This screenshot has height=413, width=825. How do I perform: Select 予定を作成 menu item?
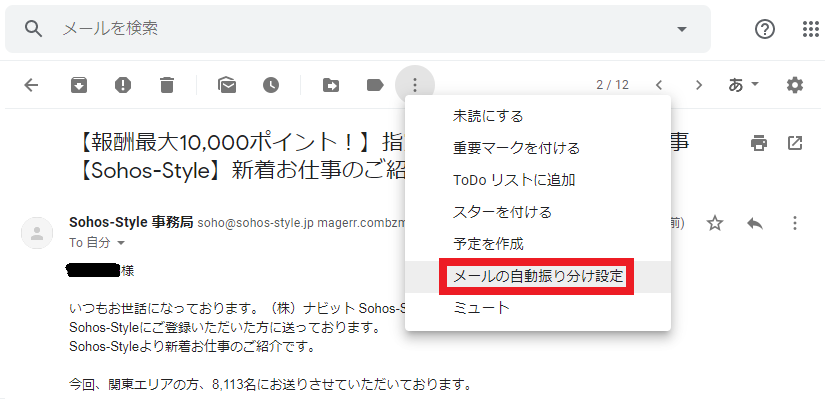[x=538, y=244]
